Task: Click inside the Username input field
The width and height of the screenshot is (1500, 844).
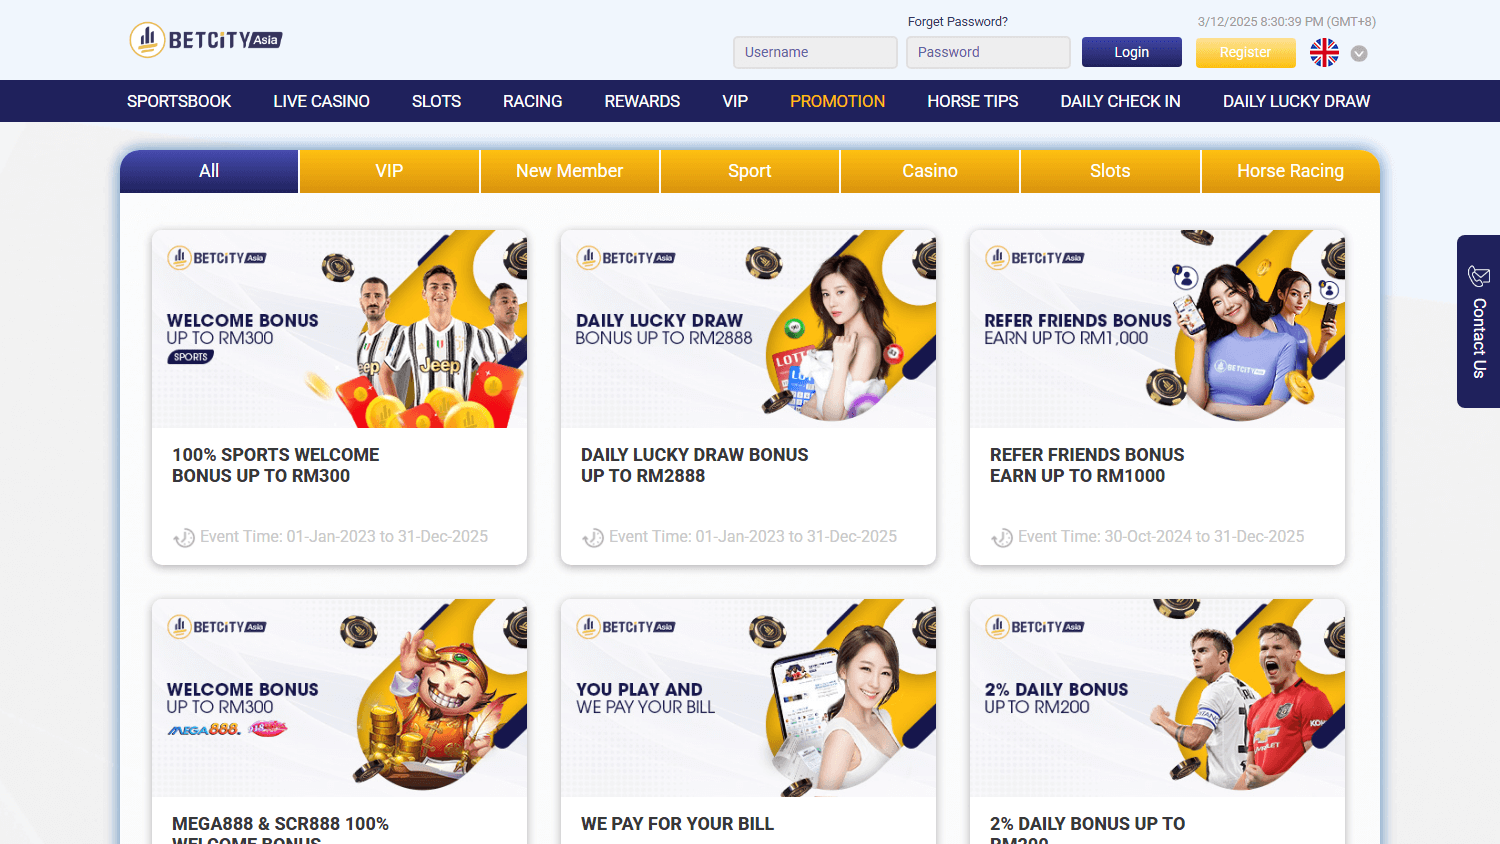Action: coord(815,52)
